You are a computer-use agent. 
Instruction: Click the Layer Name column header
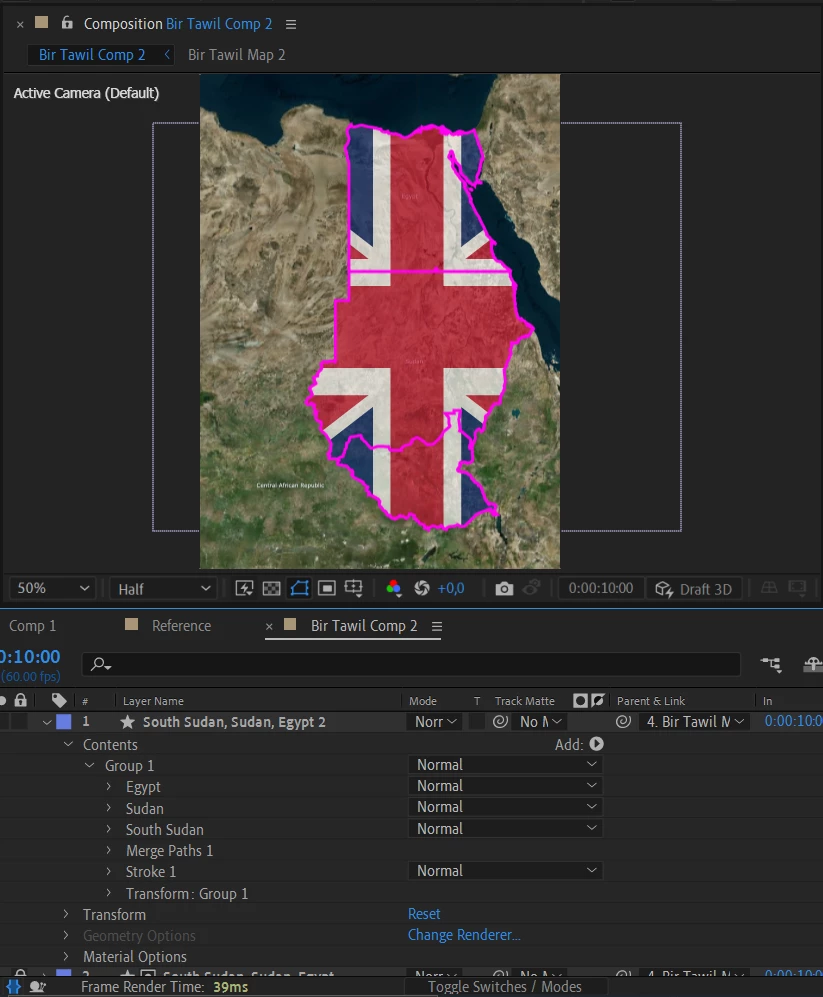tap(153, 701)
